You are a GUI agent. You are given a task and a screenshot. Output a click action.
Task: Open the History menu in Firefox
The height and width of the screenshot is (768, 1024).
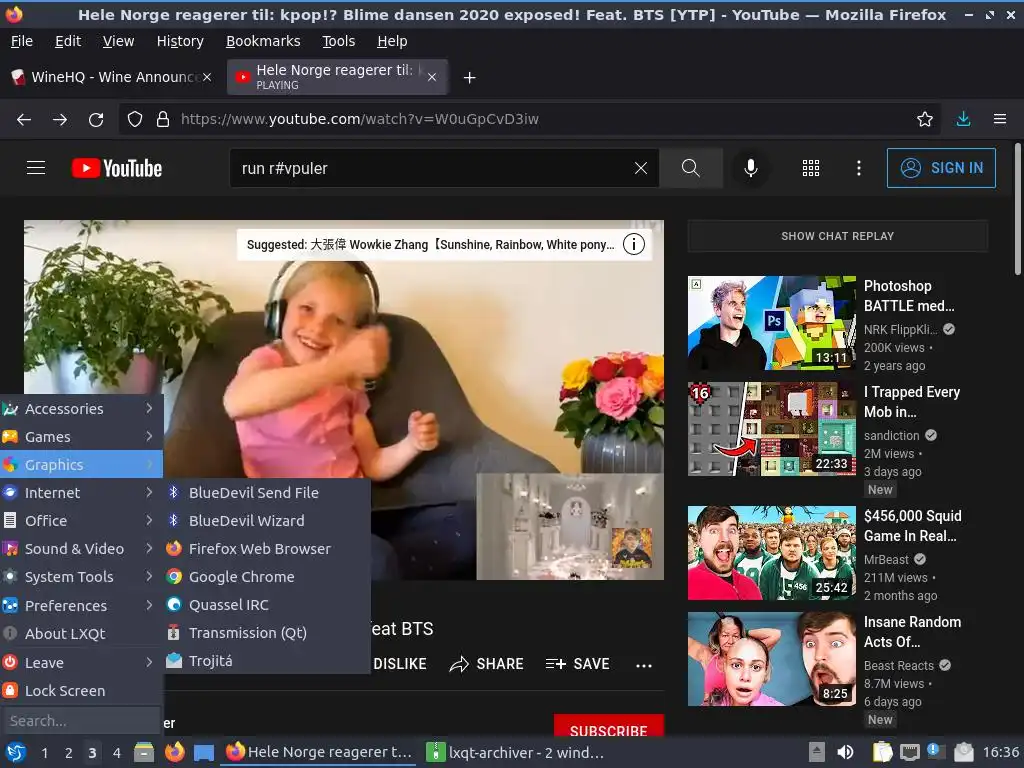coord(180,41)
